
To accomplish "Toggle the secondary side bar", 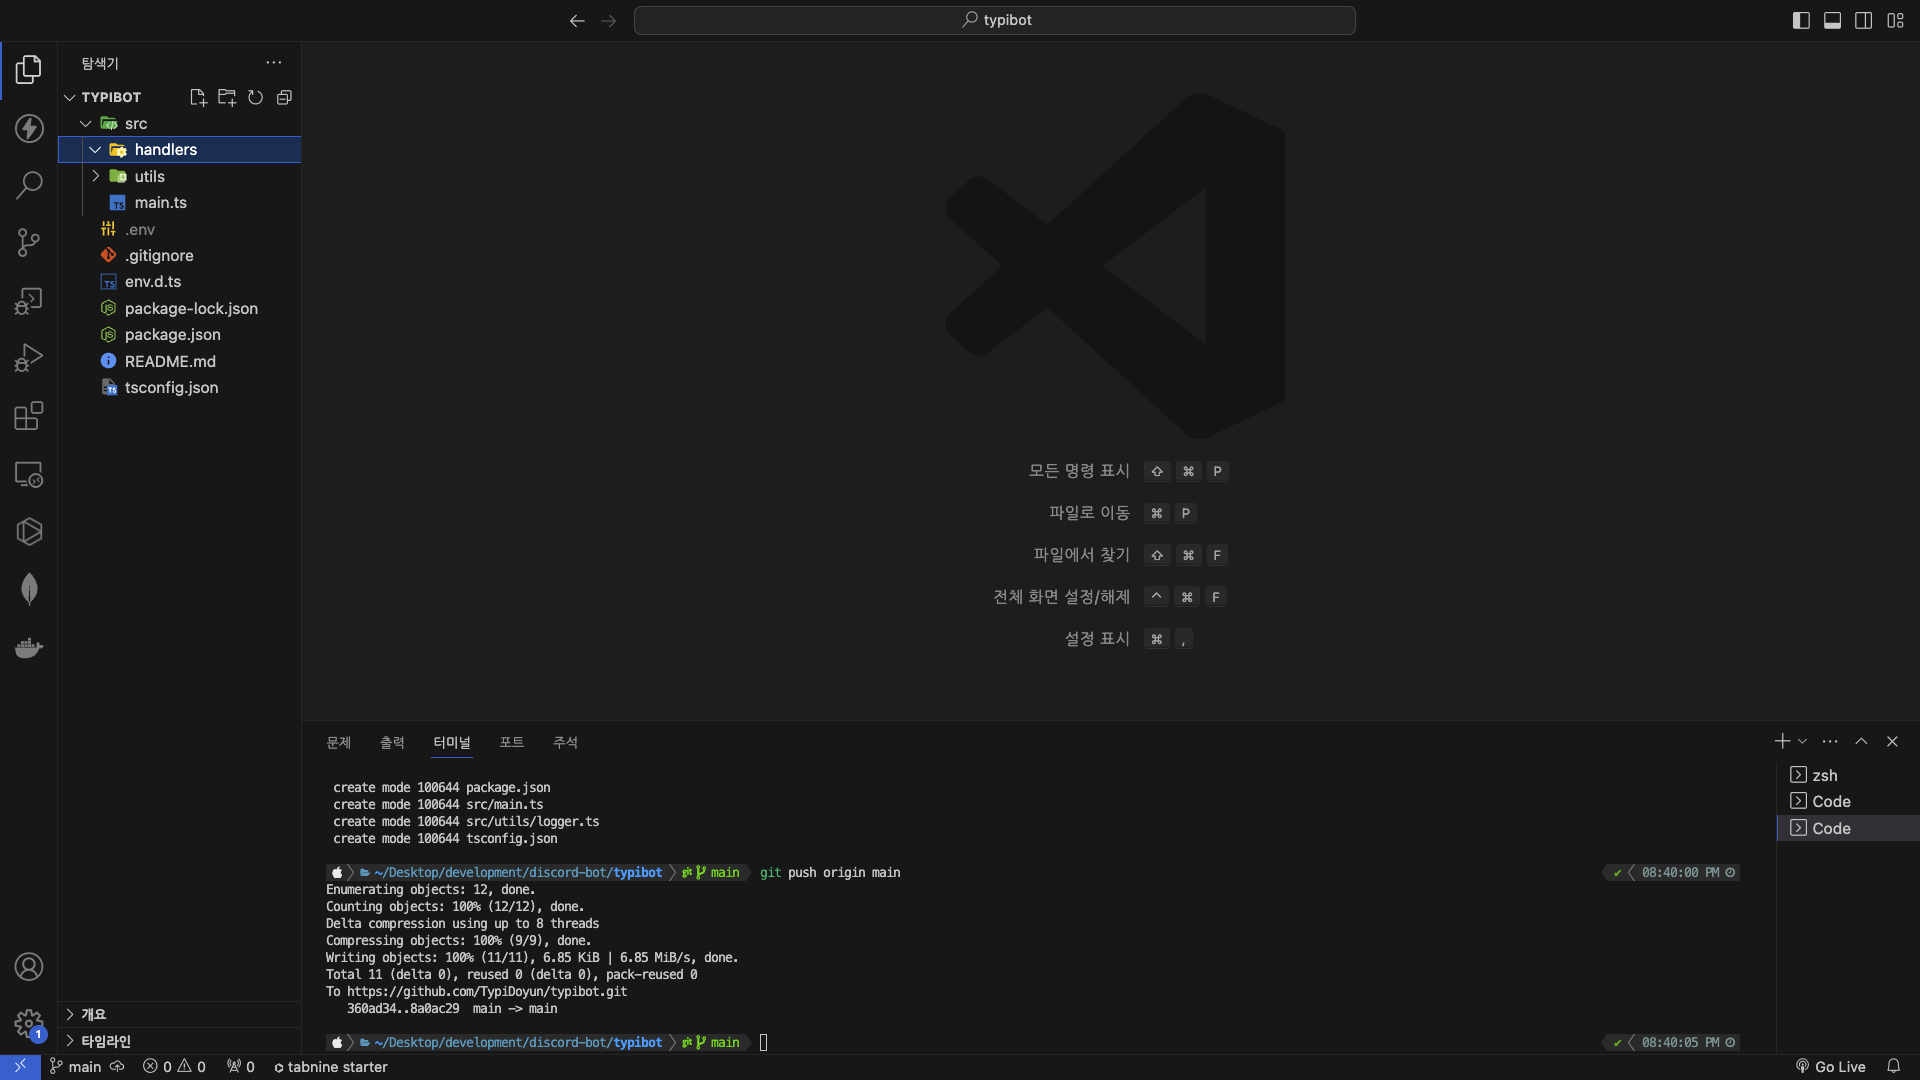I will [x=1863, y=20].
